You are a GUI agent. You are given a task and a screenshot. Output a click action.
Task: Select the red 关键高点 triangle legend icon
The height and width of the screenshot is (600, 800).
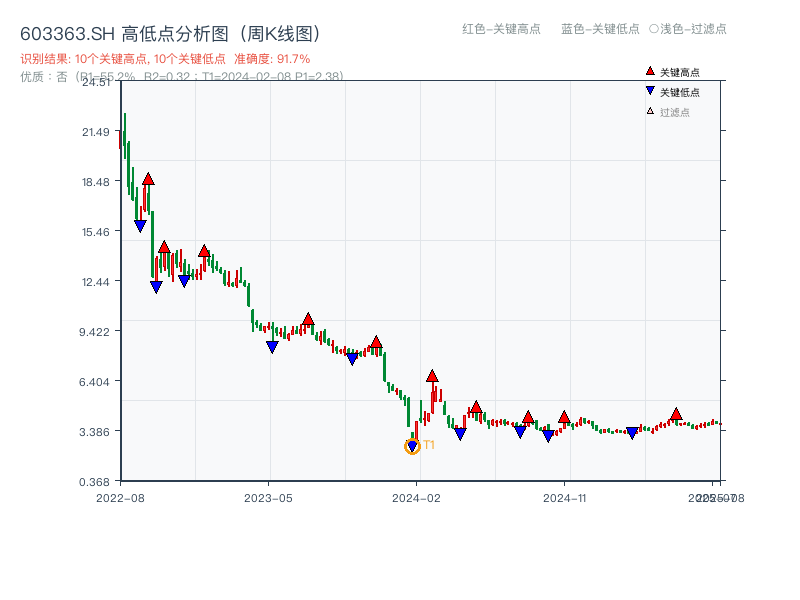coord(648,71)
